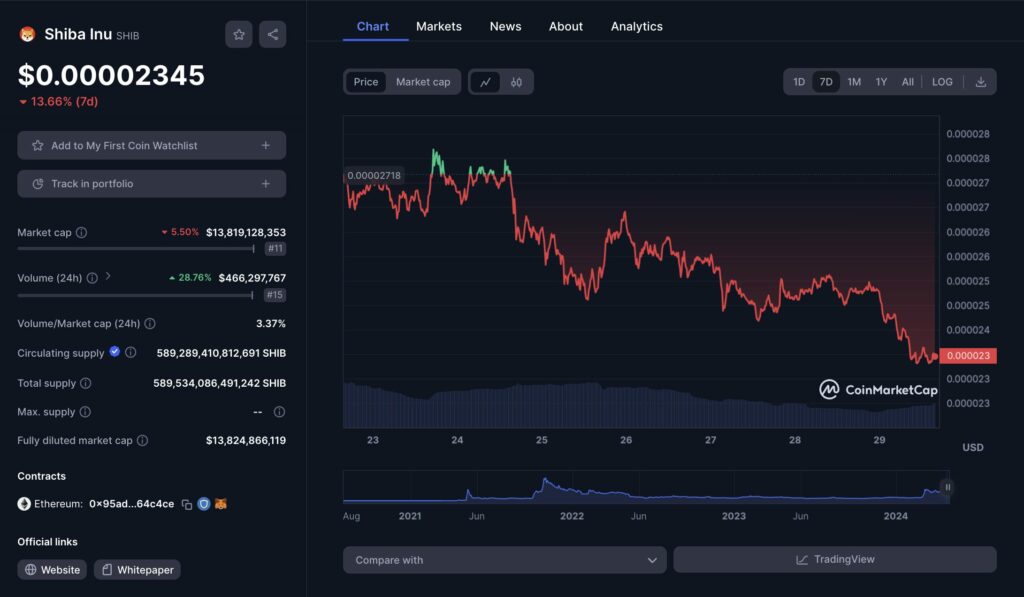Click the share icon beside the coin name
Viewport: 1024px width, 597px height.
pyautogui.click(x=272, y=34)
